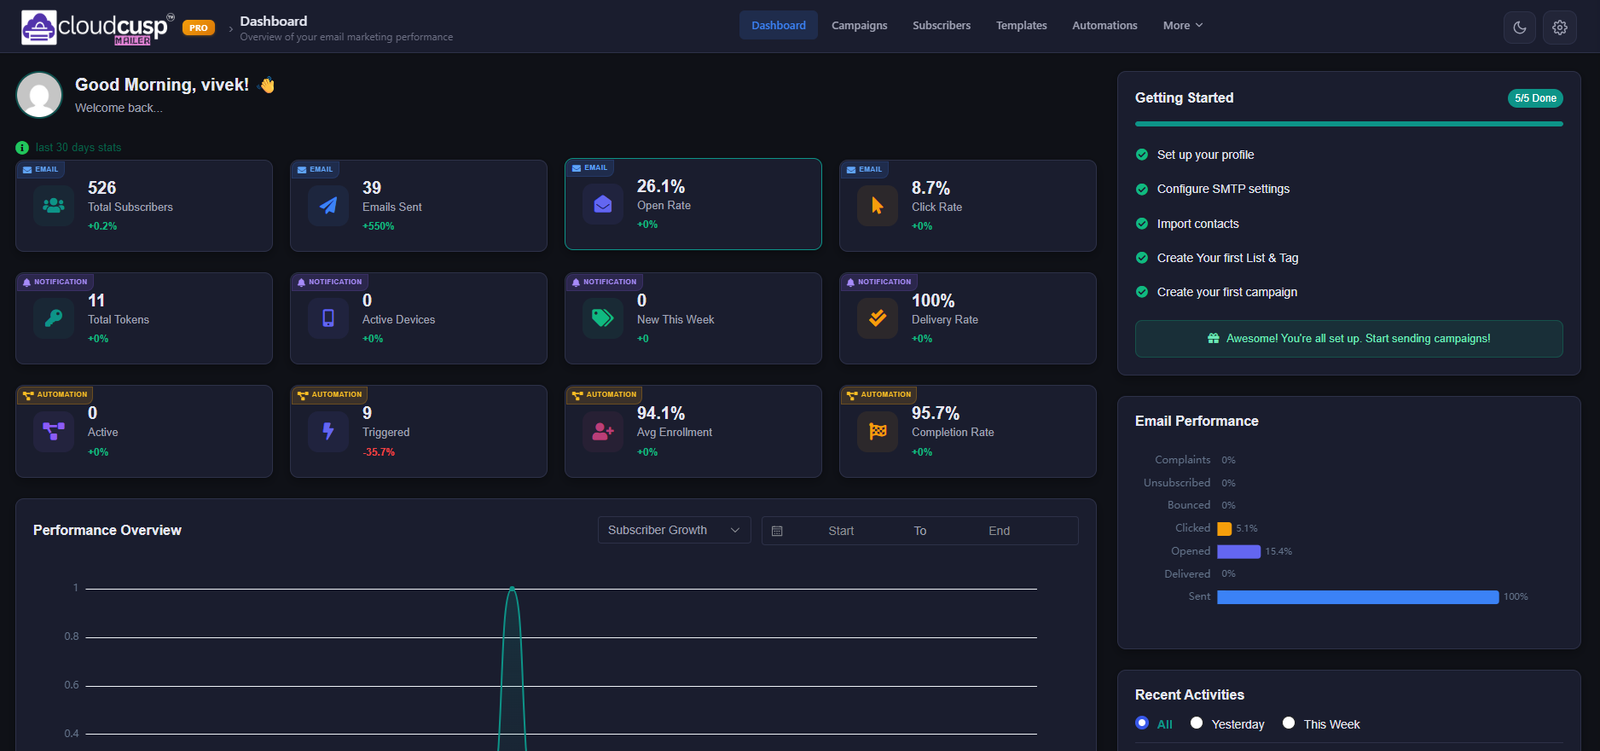
Task: Click the Active Devices phone icon
Action: coord(328,318)
